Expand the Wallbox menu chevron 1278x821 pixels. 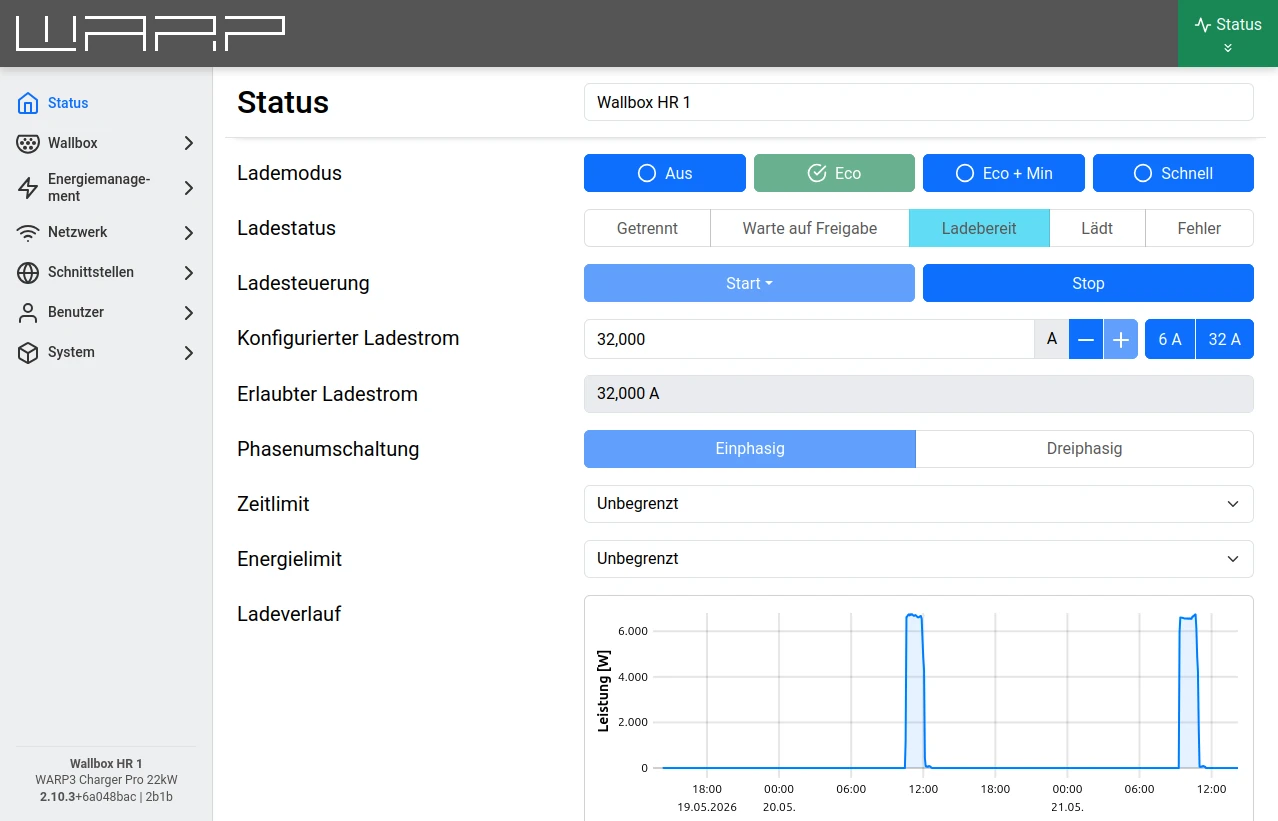[x=189, y=143]
